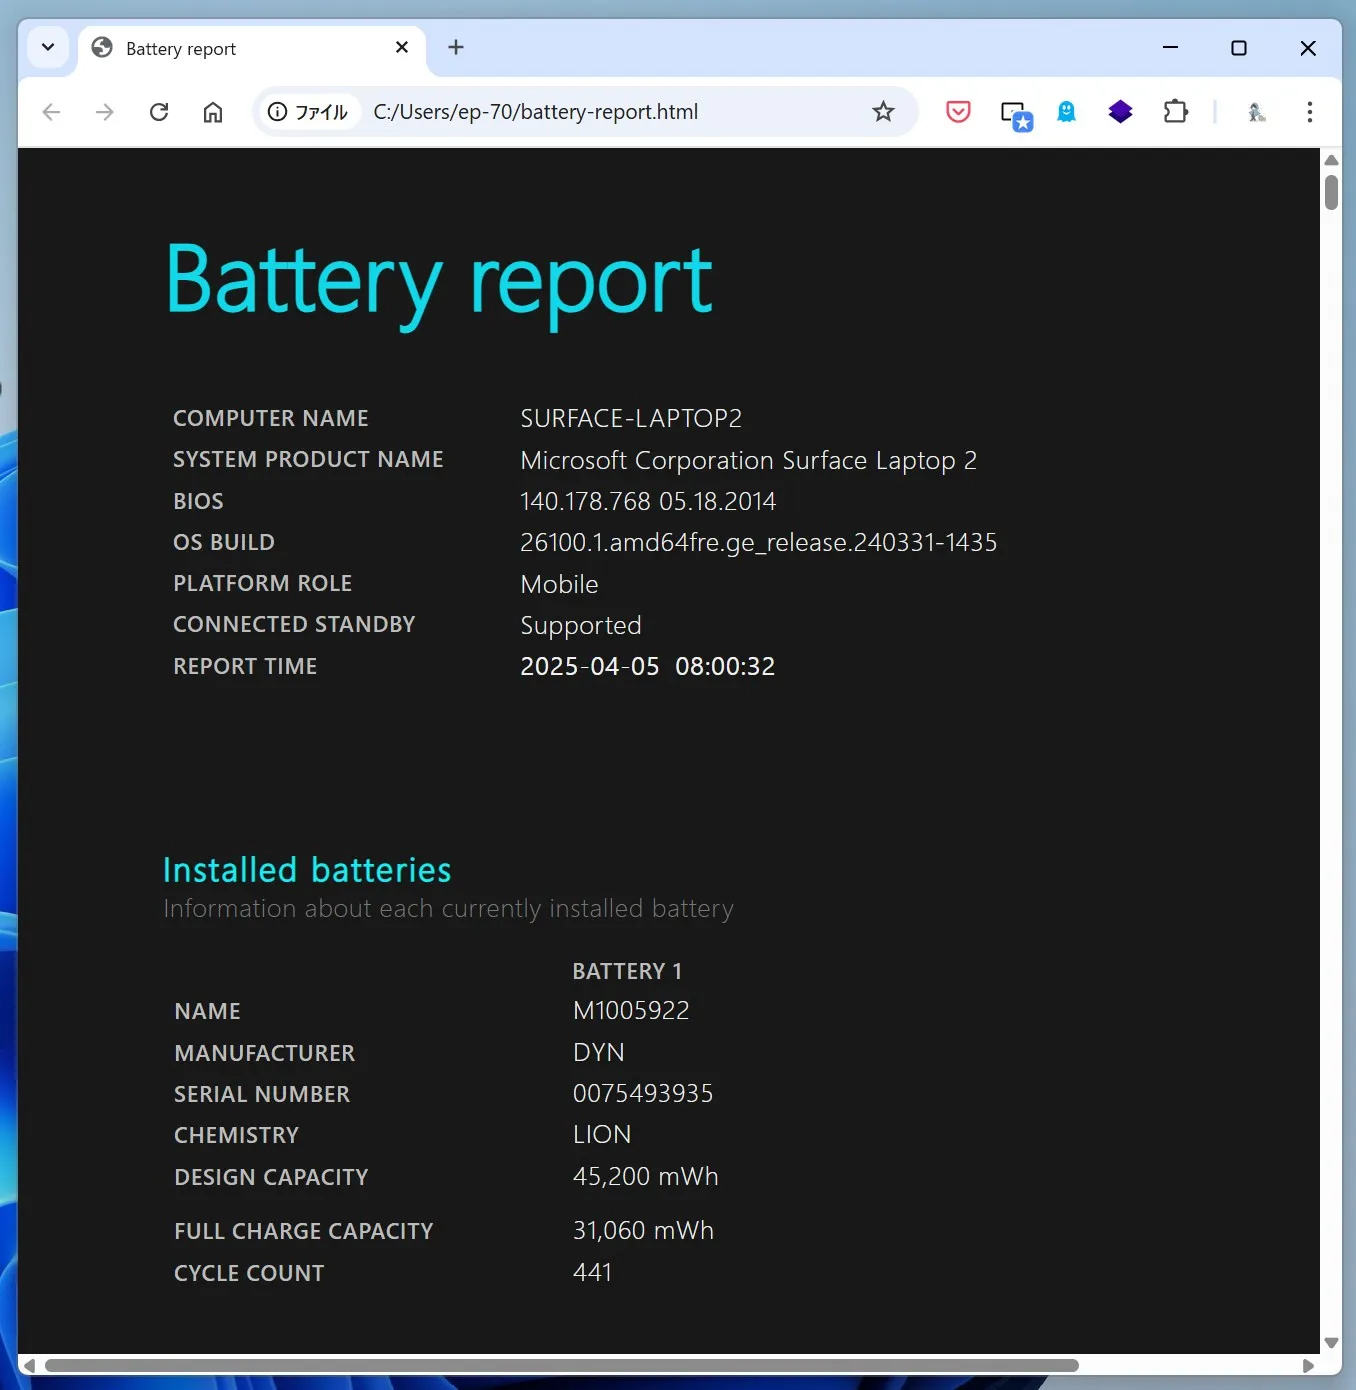
Task: Click the purple diamond extension icon
Action: click(1120, 112)
